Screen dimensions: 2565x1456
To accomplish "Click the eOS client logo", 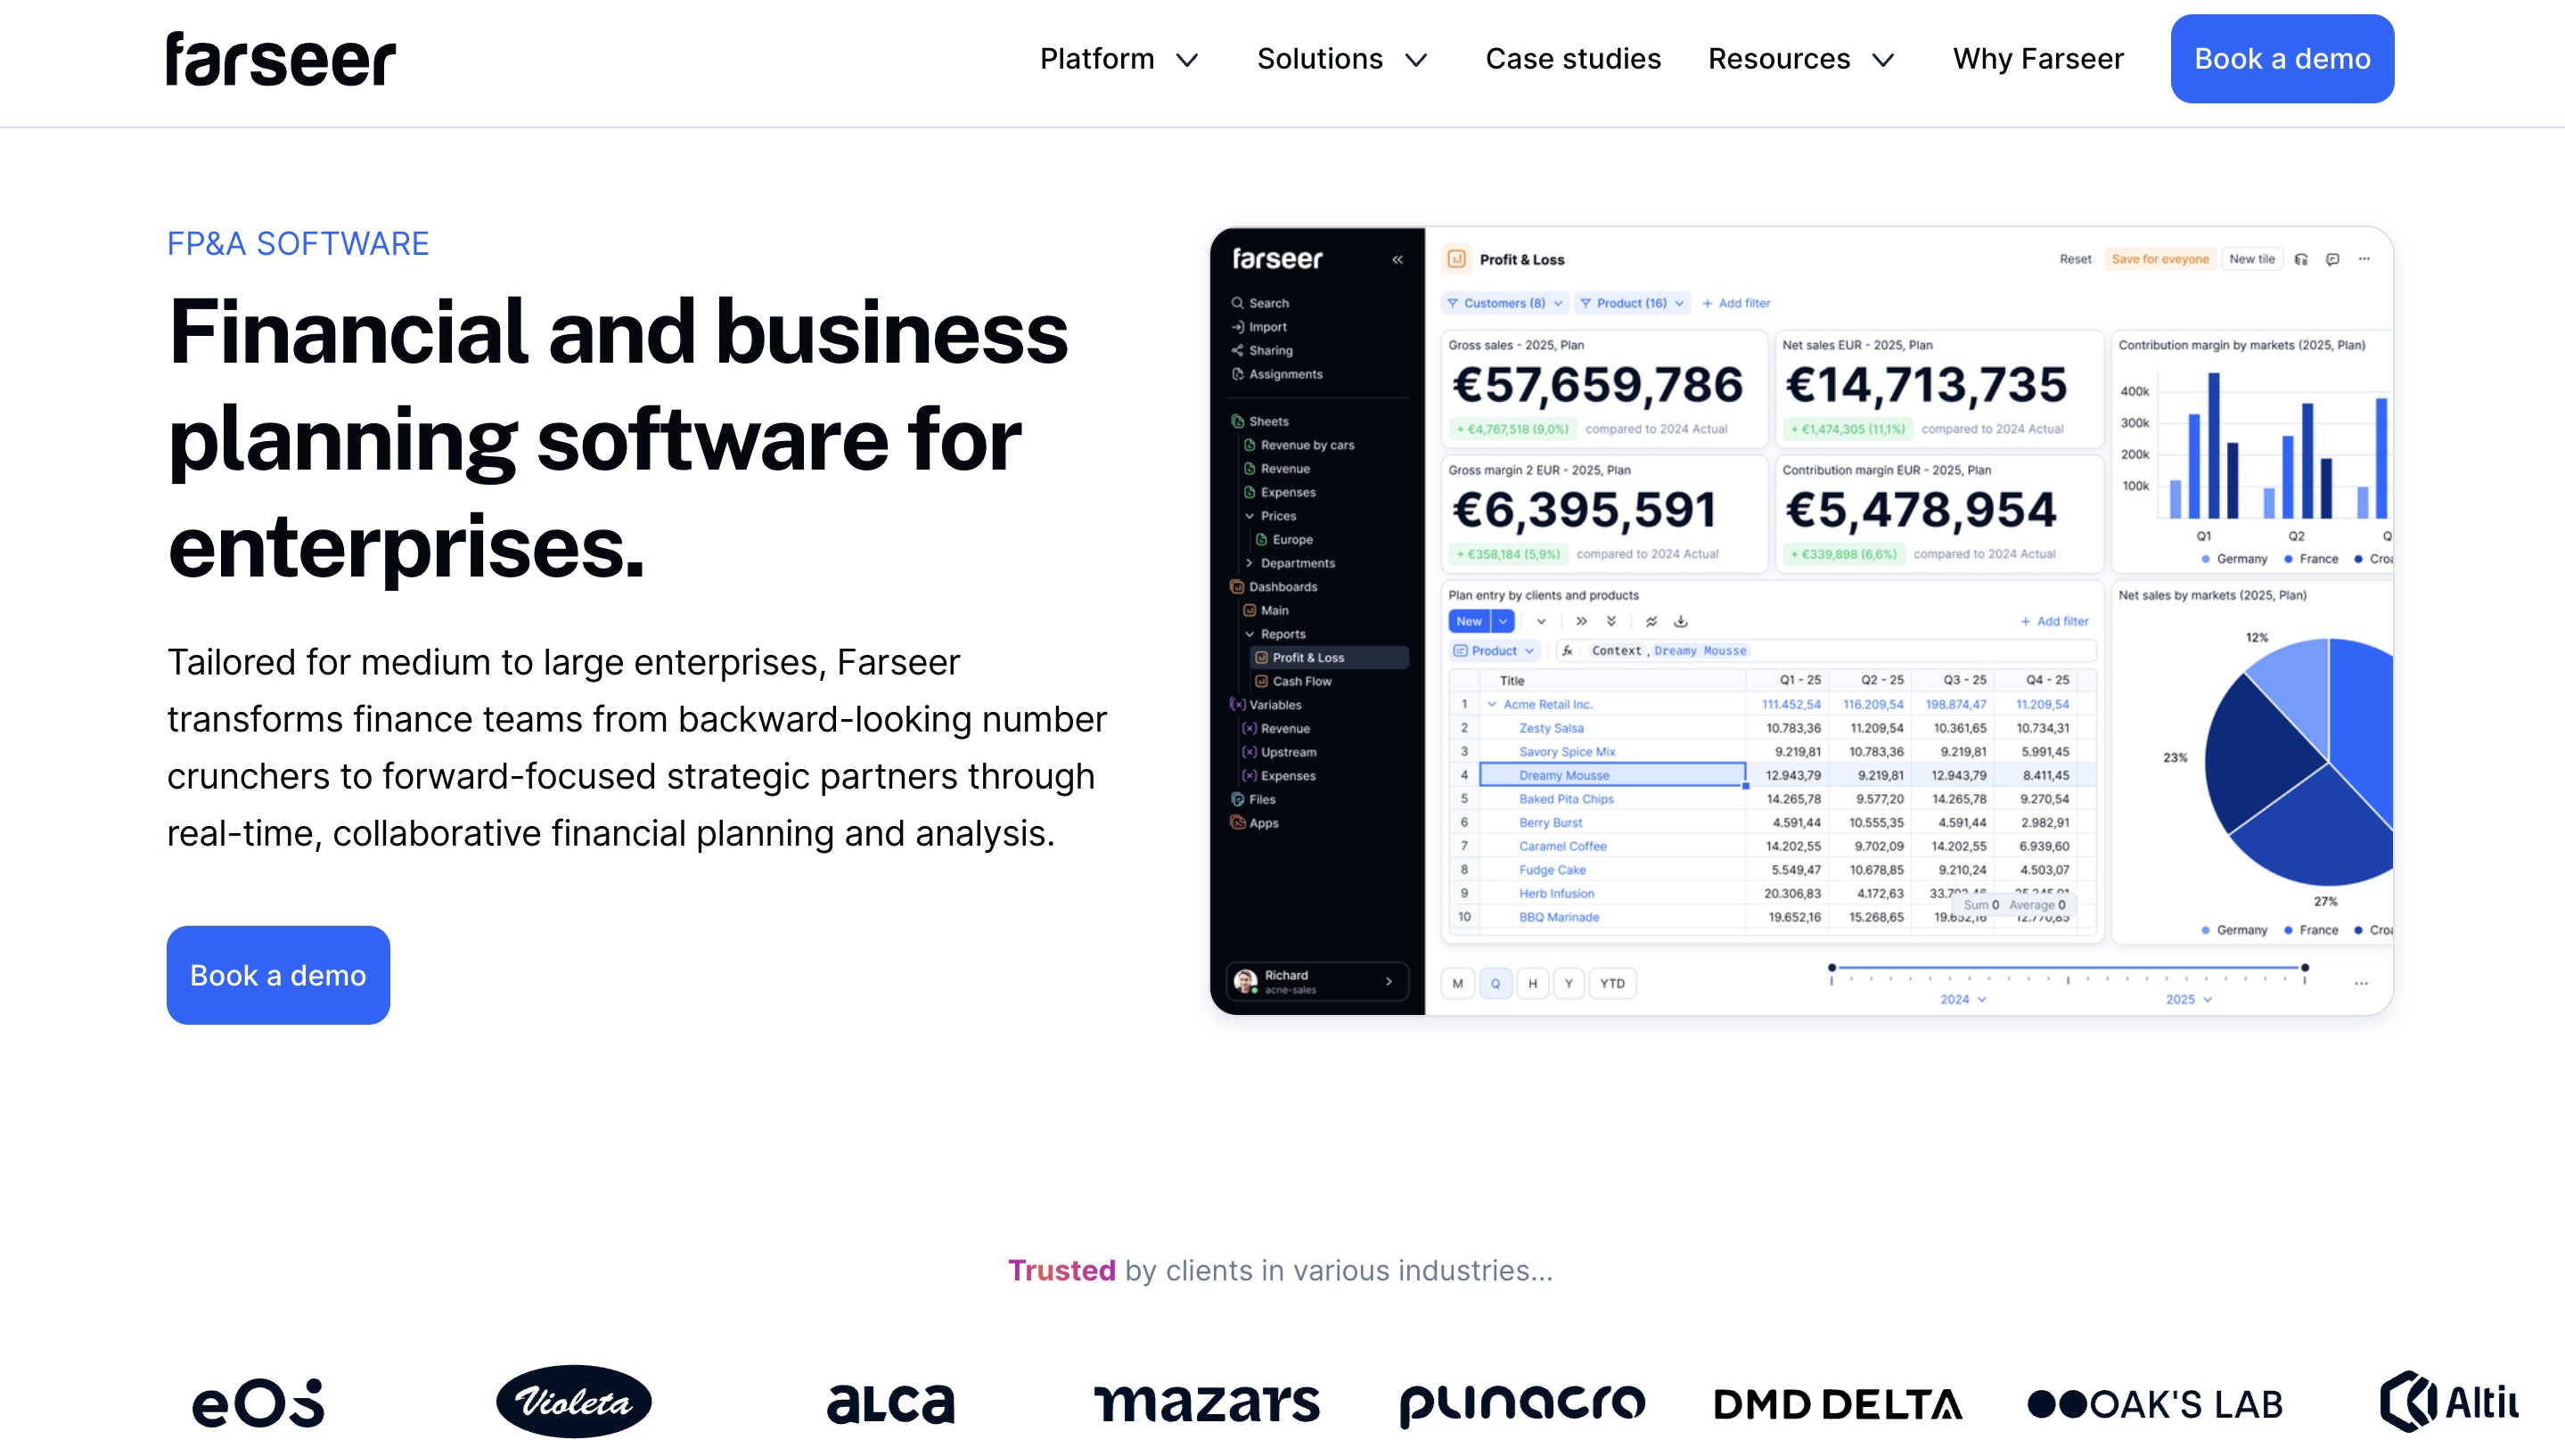I will [258, 1403].
